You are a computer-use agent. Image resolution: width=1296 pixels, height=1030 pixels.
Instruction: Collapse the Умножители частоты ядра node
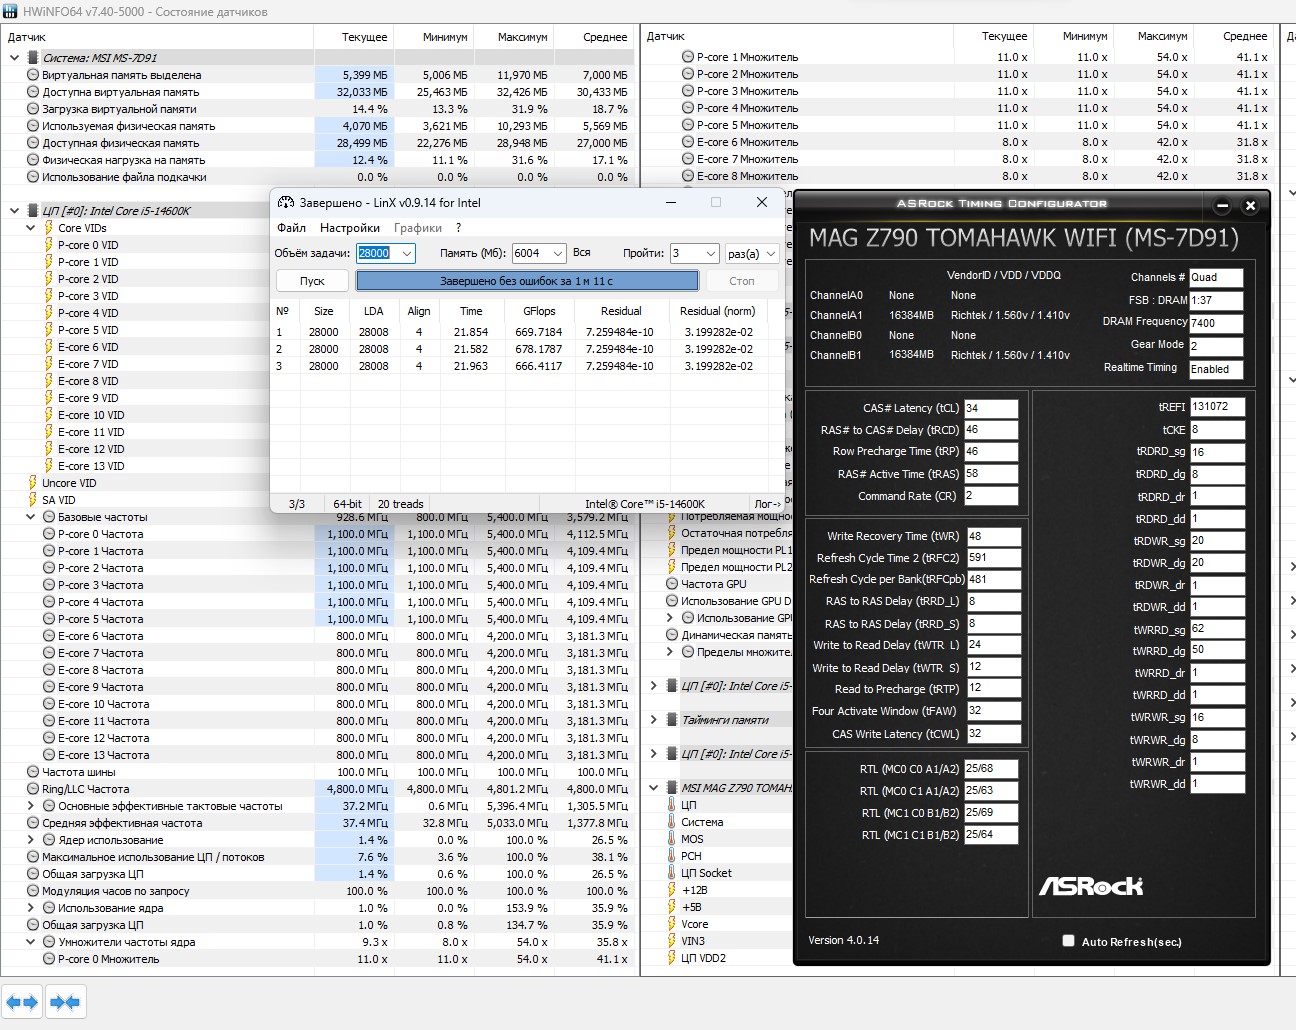pos(30,942)
